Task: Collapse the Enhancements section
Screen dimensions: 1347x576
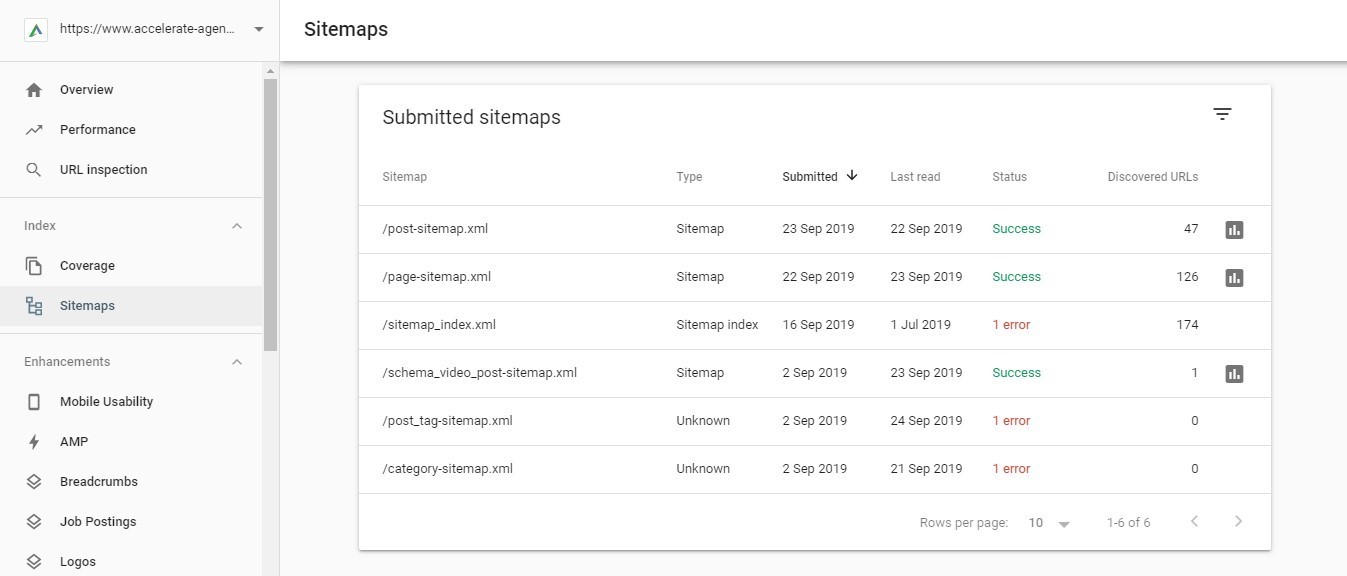Action: click(x=237, y=362)
